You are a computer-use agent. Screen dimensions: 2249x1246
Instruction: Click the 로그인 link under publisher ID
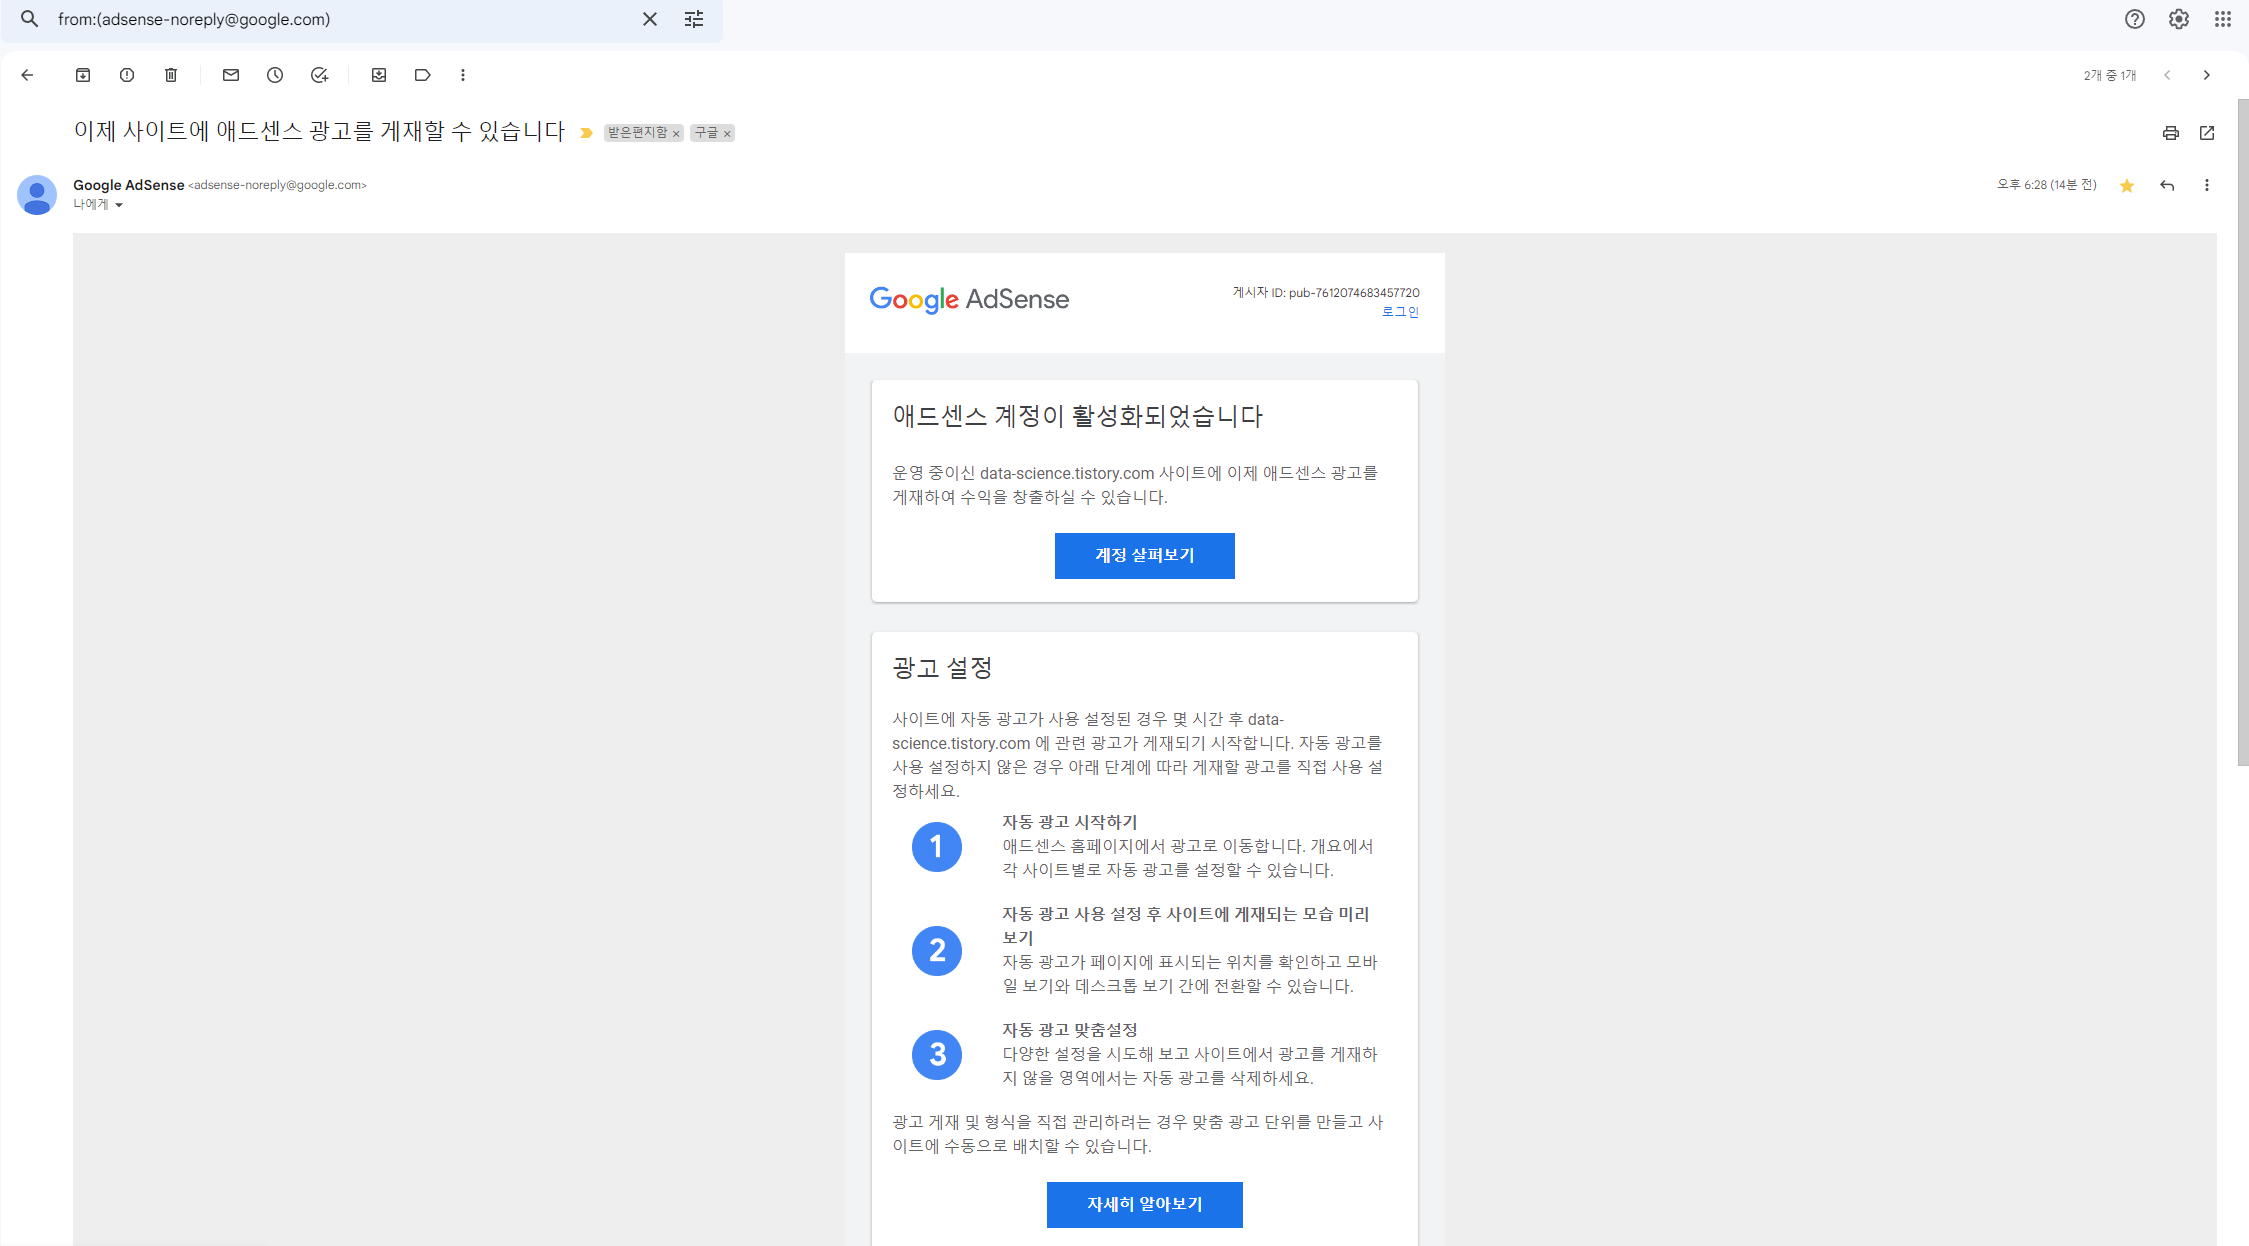coord(1400,312)
